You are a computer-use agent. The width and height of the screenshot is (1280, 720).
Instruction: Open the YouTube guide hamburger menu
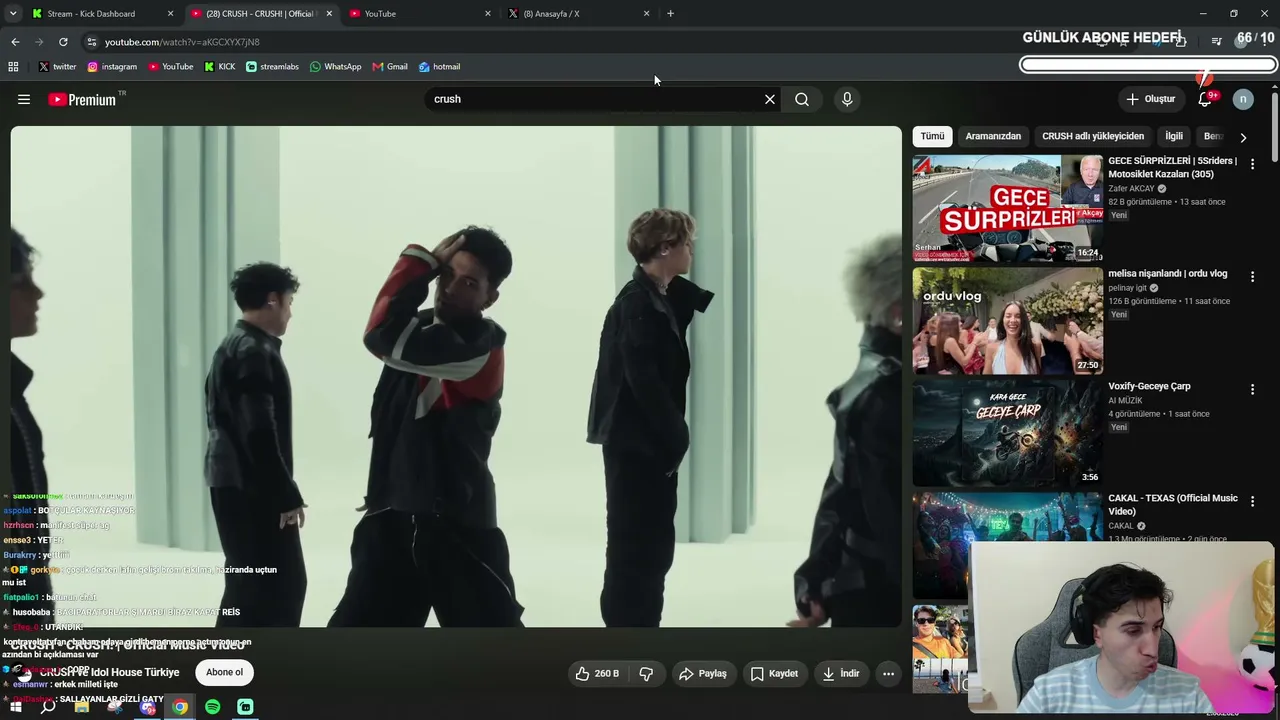click(x=24, y=99)
